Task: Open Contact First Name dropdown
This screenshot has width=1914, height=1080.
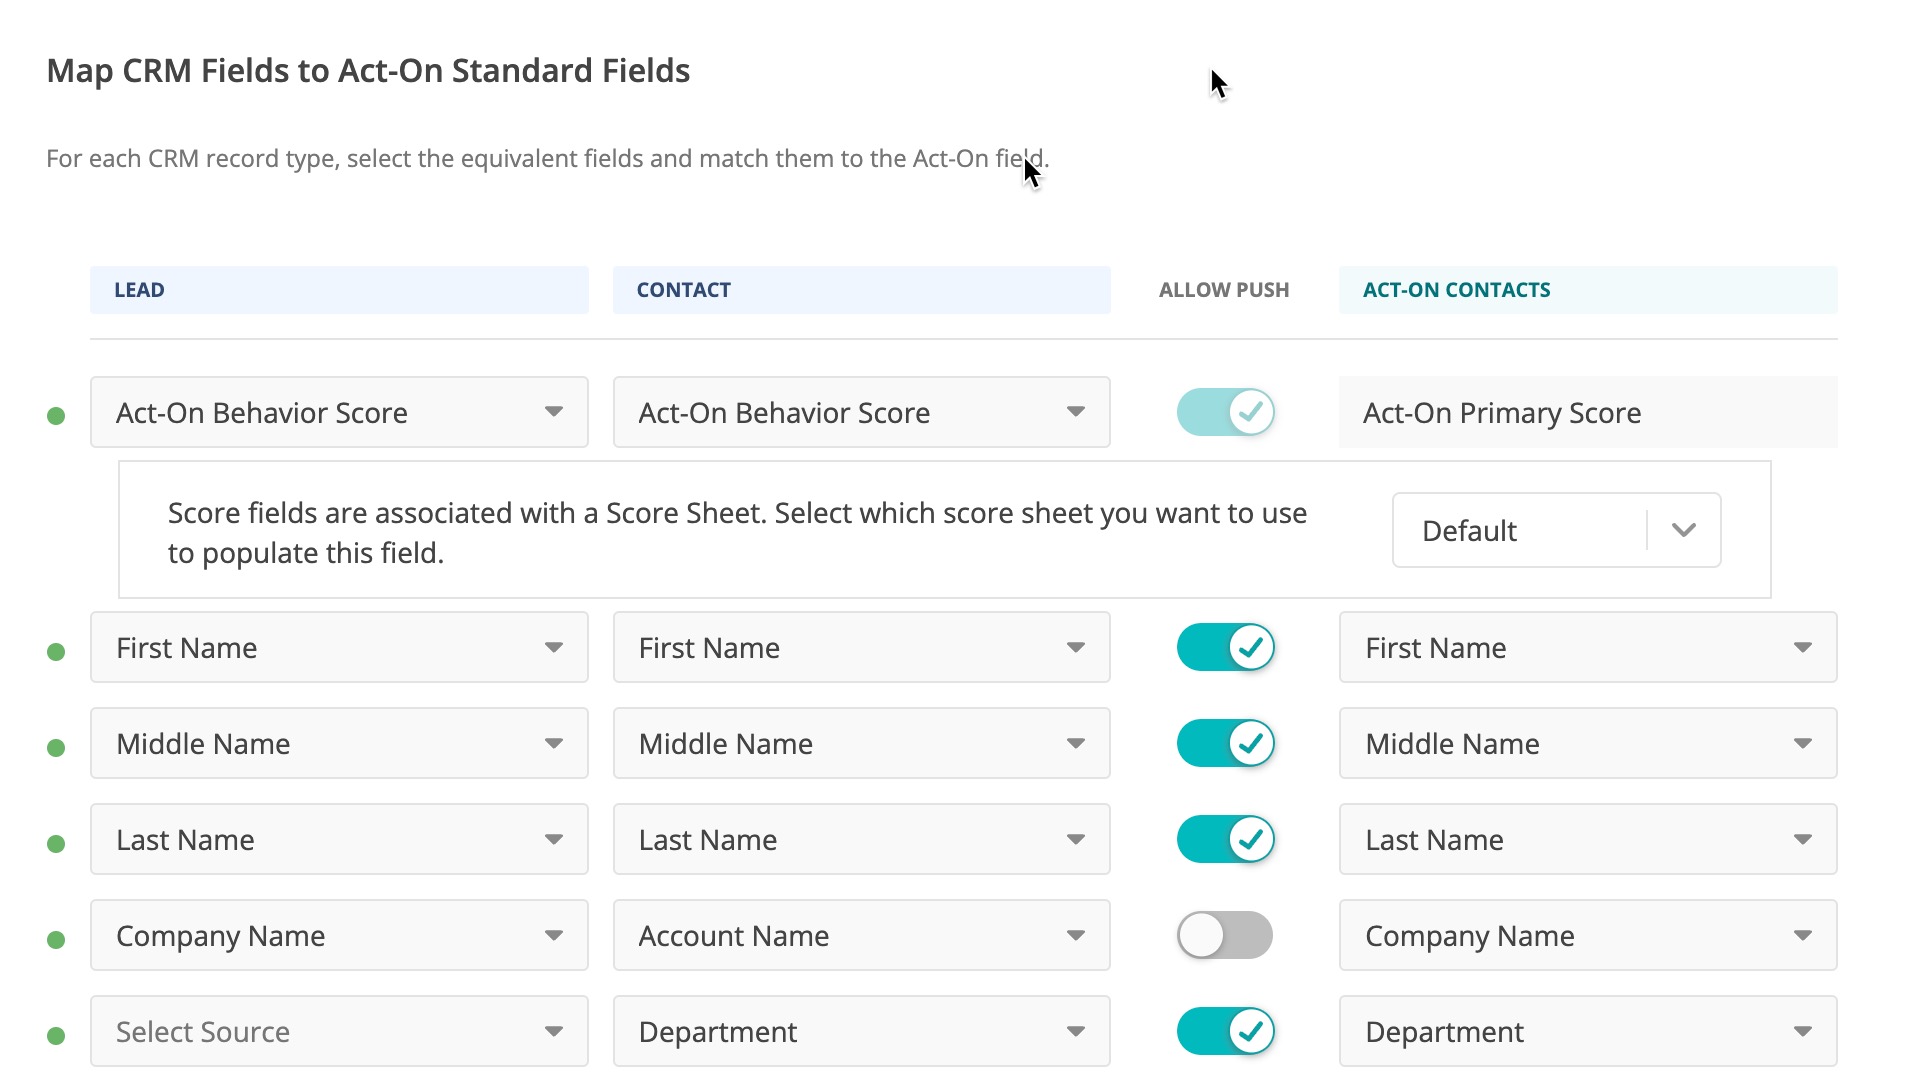Action: click(861, 648)
